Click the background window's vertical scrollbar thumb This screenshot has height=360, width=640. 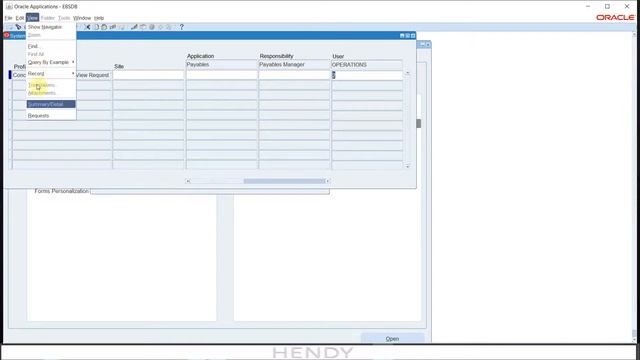click(x=419, y=123)
